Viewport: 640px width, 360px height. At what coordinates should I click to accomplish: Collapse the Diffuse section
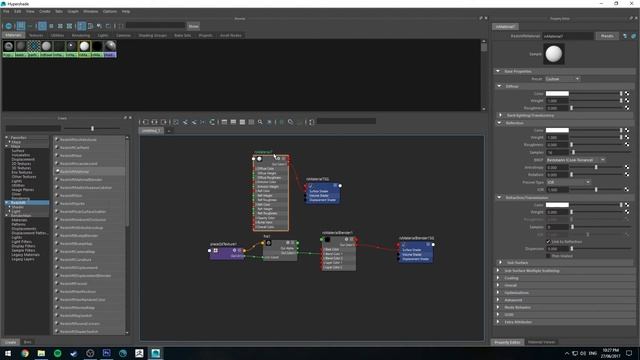click(500, 86)
